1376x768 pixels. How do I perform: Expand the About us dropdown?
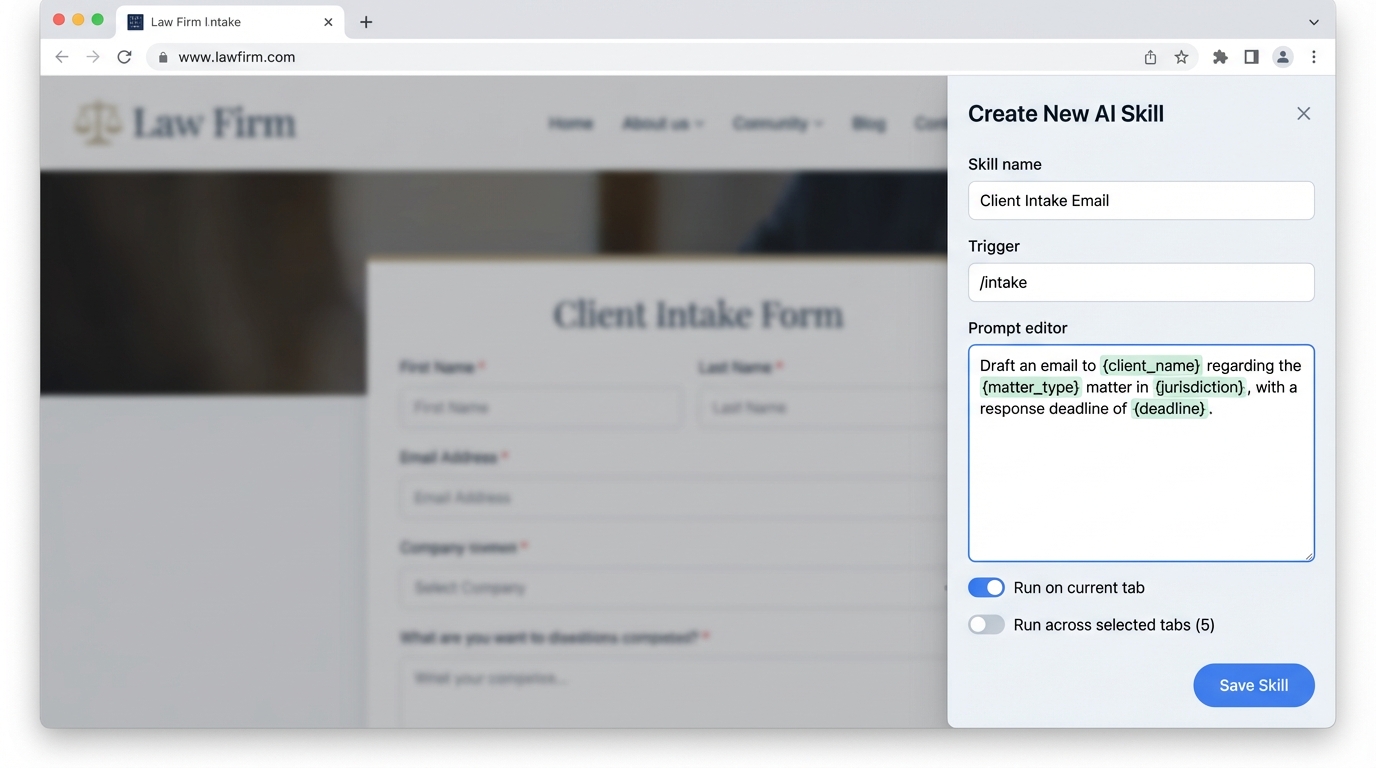pos(663,123)
